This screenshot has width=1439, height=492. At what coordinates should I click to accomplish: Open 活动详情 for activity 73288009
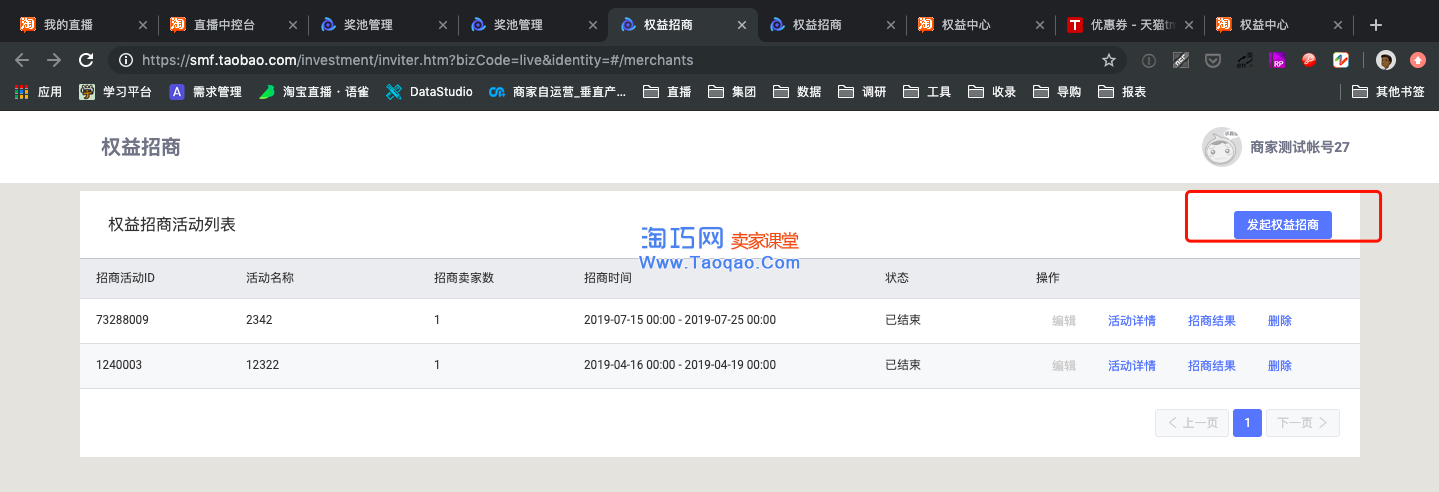coord(1132,321)
